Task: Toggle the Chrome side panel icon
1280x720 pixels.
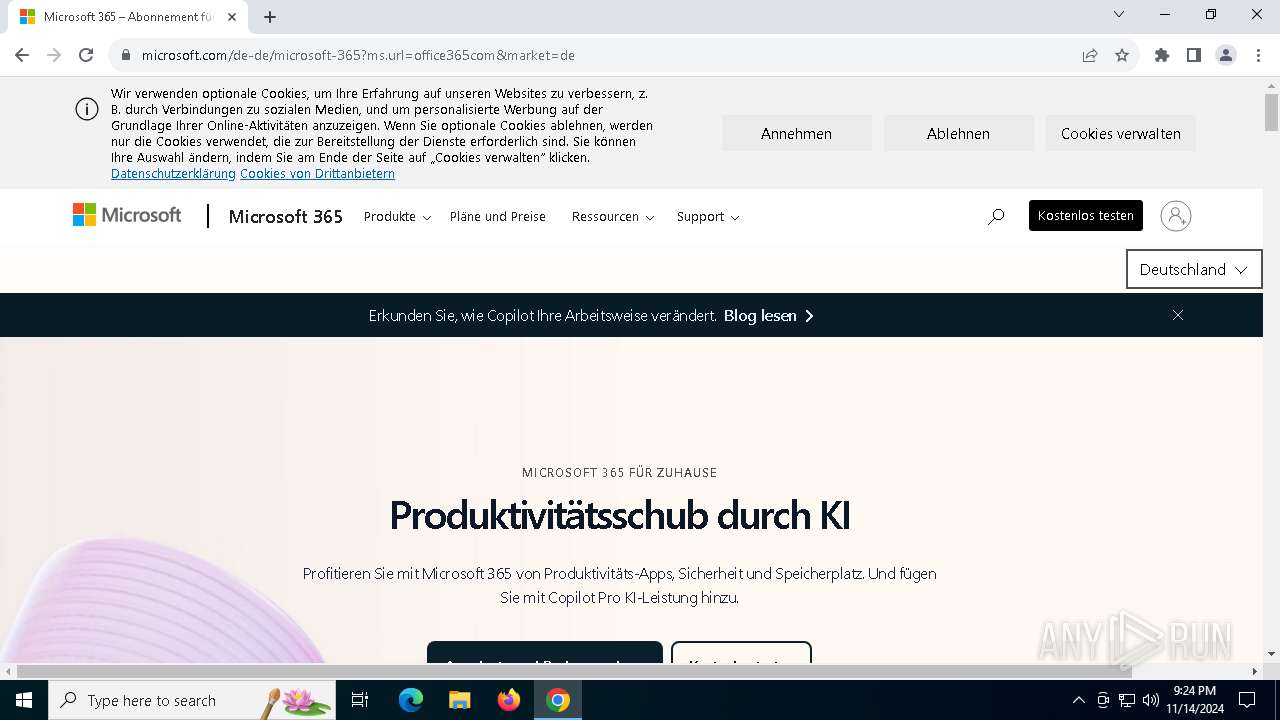Action: [1194, 55]
